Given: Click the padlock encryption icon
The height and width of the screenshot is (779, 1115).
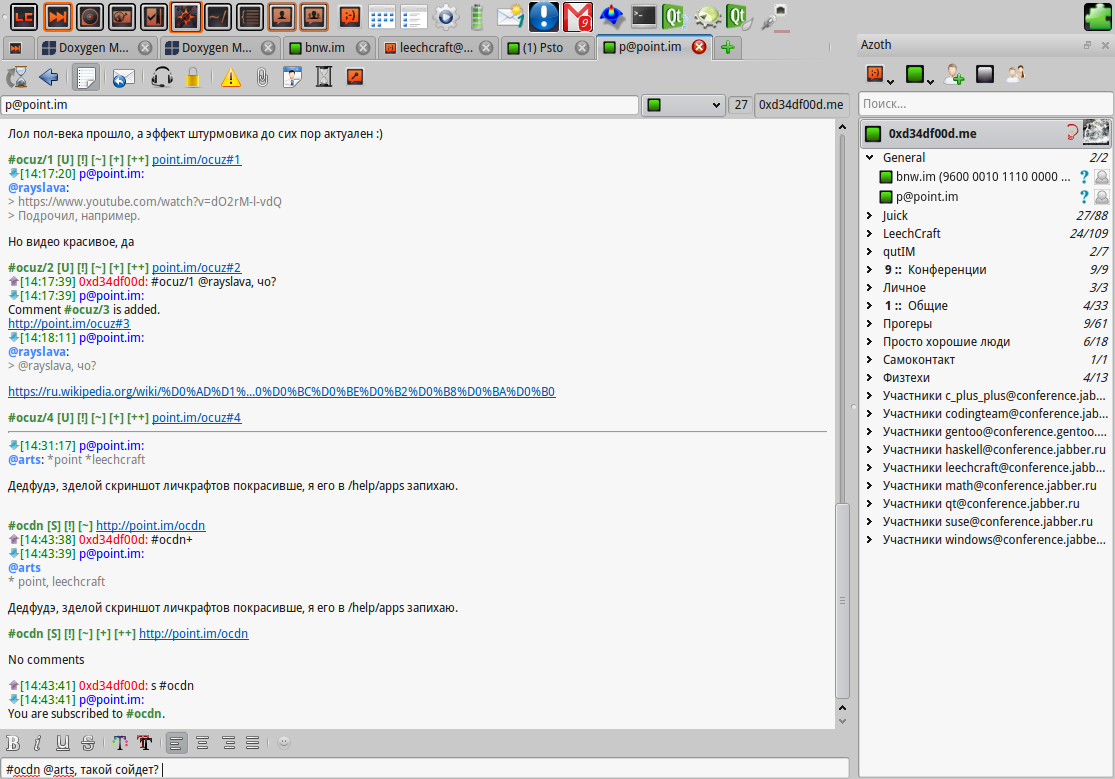Looking at the screenshot, I should [x=192, y=77].
